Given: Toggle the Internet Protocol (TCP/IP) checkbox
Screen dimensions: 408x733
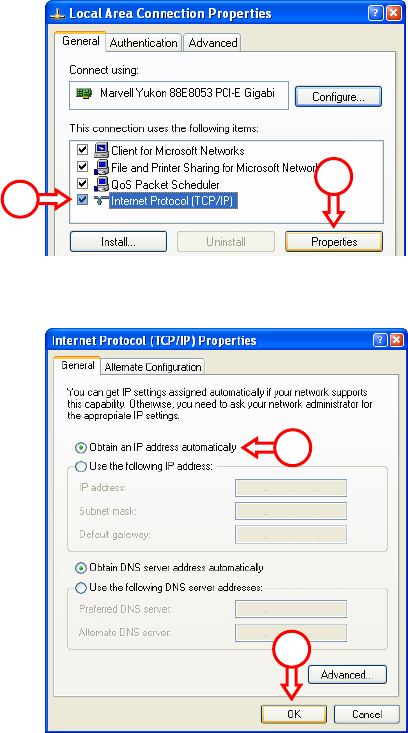Looking at the screenshot, I should click(x=83, y=200).
